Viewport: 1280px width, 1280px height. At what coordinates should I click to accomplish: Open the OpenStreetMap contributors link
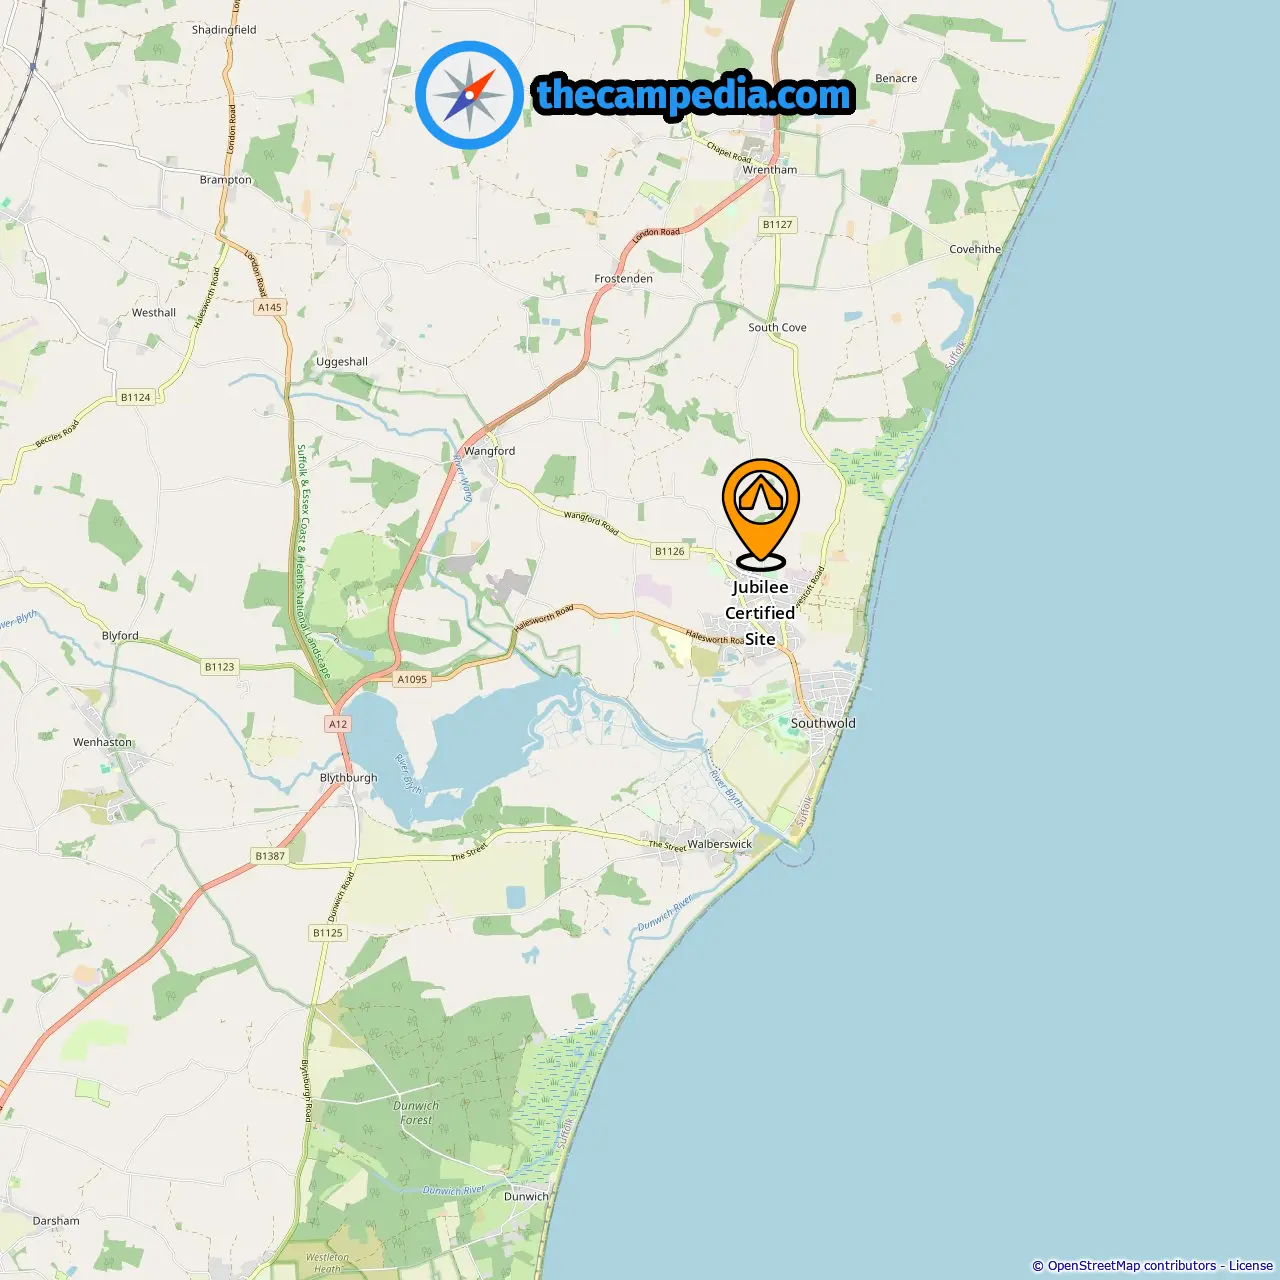1131,1265
